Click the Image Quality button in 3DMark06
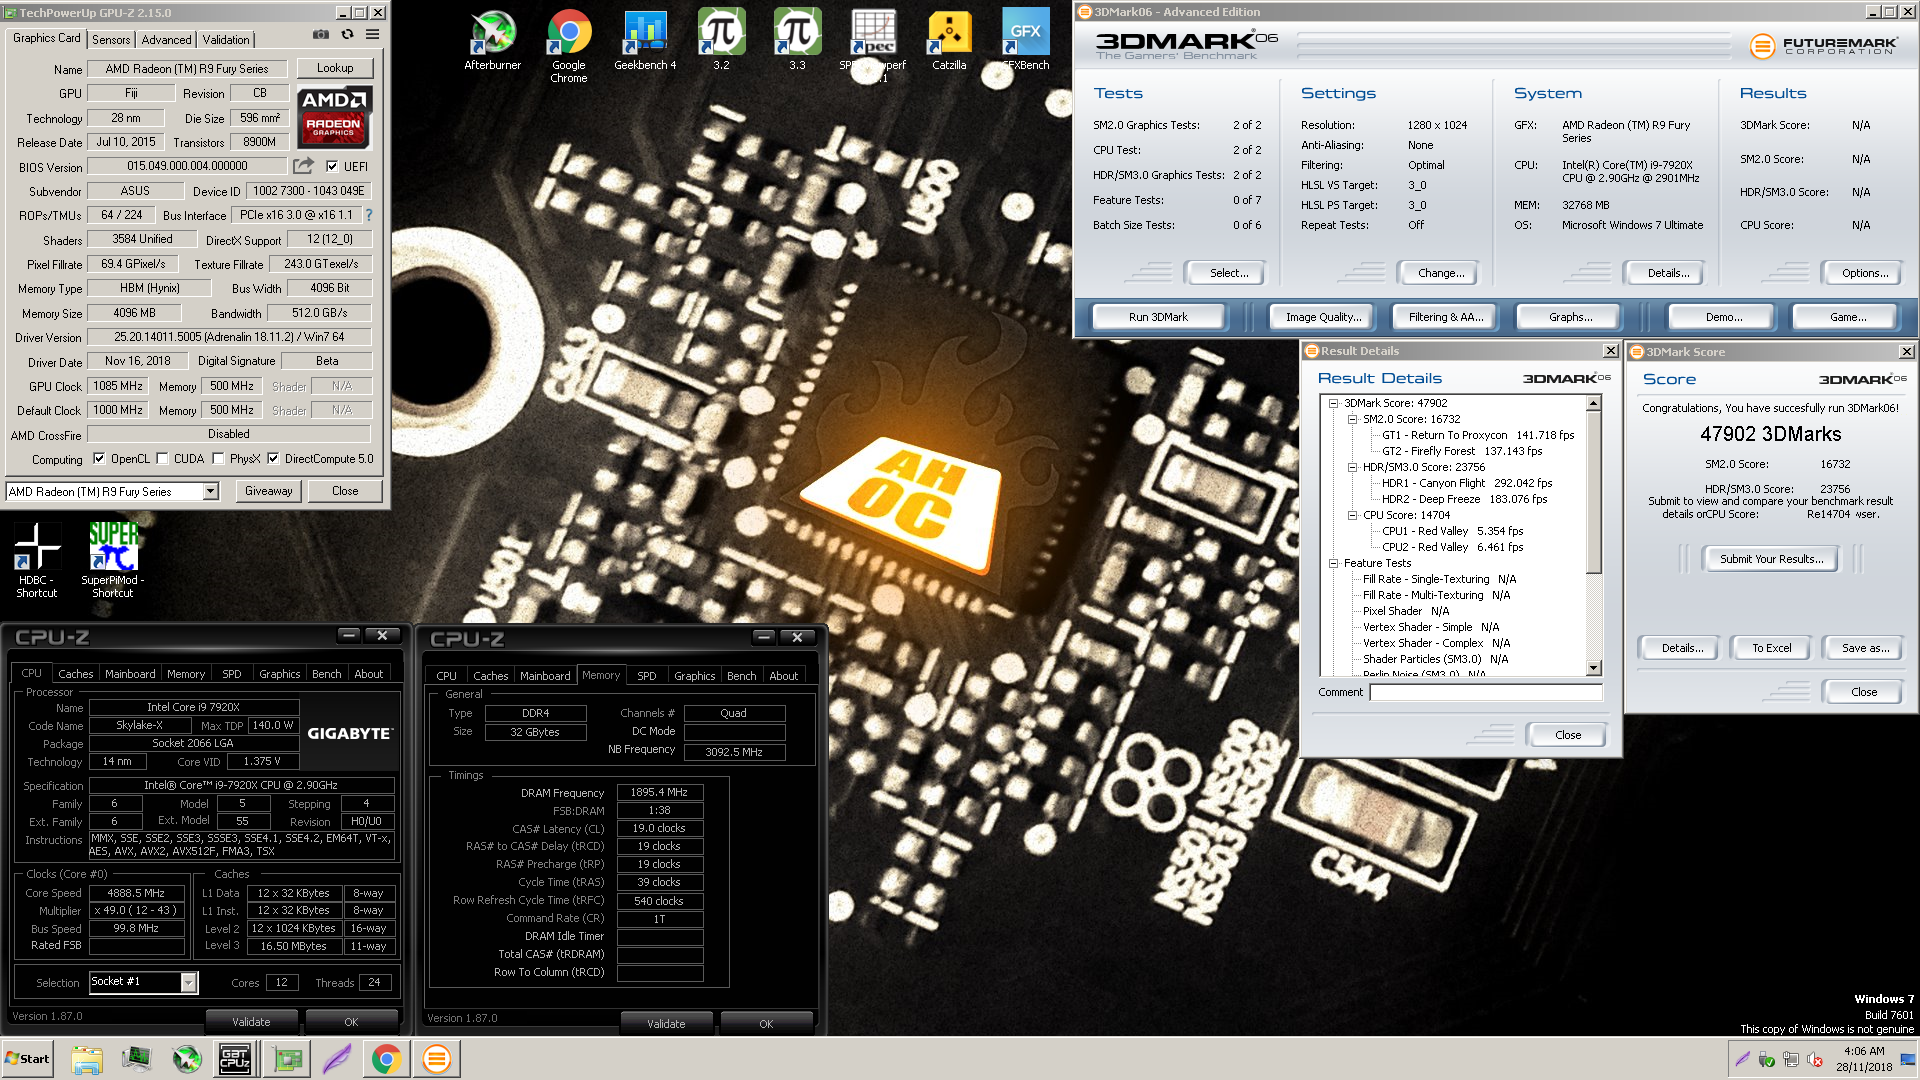Image resolution: width=1920 pixels, height=1080 pixels. [1323, 317]
